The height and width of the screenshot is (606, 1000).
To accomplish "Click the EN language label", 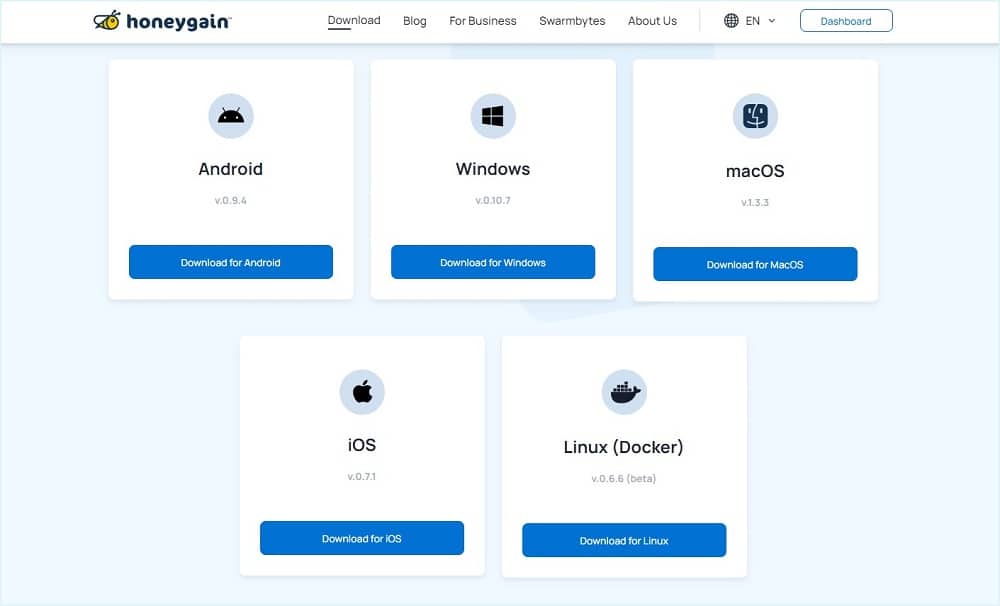I will point(753,20).
